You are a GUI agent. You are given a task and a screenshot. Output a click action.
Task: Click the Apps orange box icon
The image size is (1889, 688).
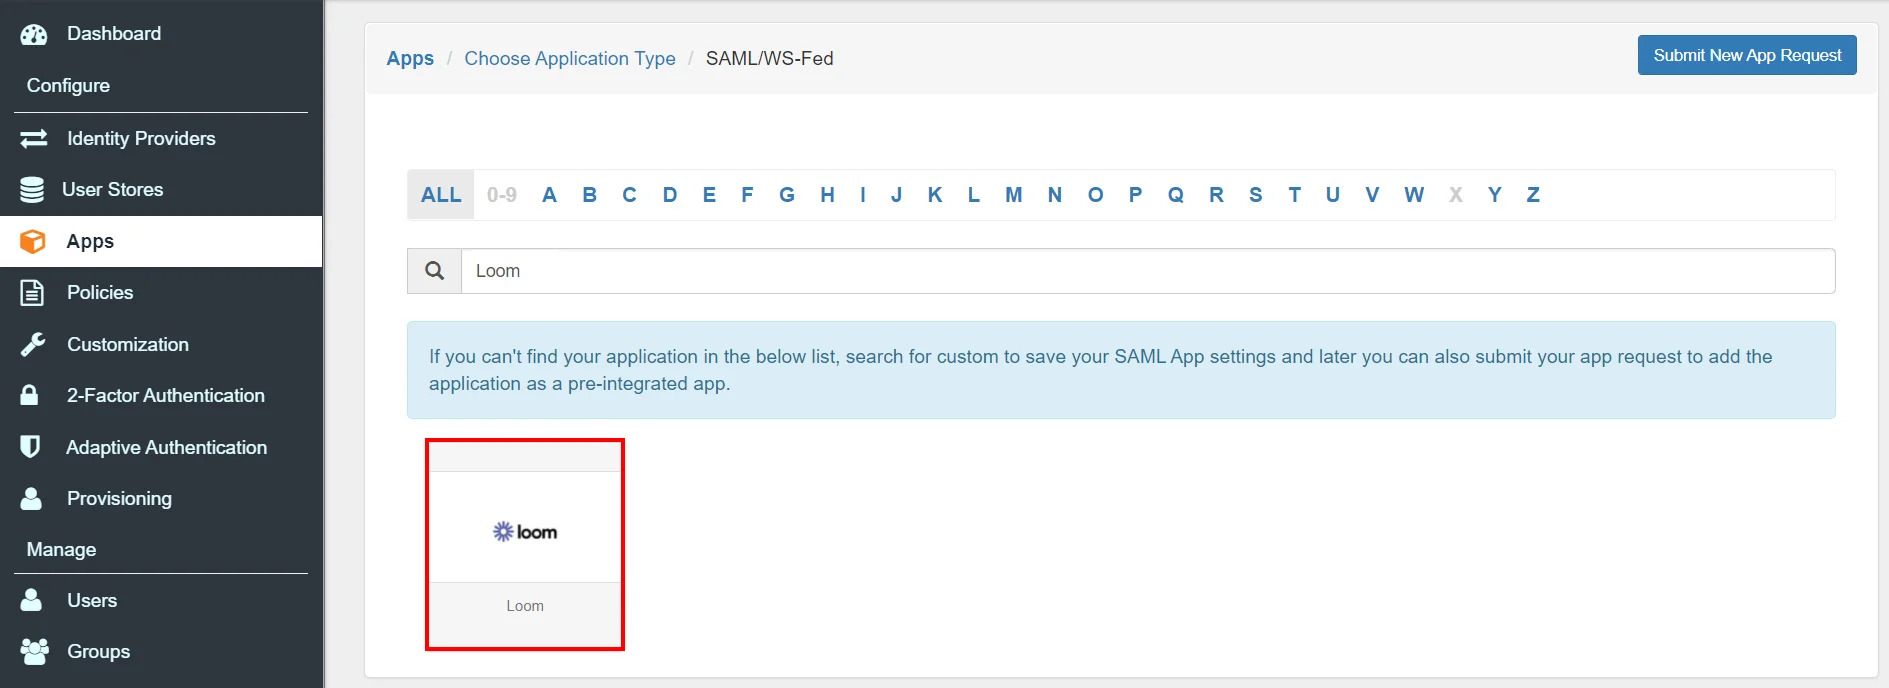pyautogui.click(x=33, y=242)
